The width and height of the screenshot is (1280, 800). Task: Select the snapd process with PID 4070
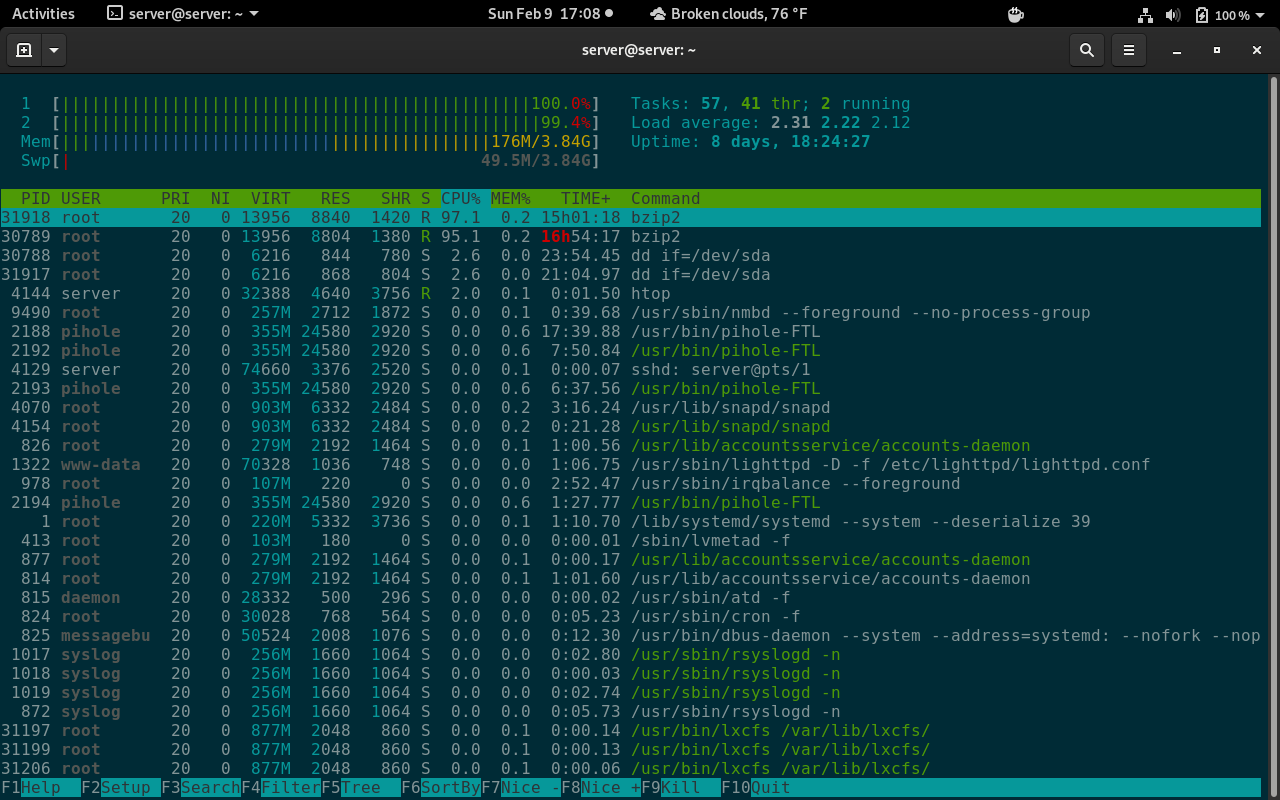coord(631,407)
